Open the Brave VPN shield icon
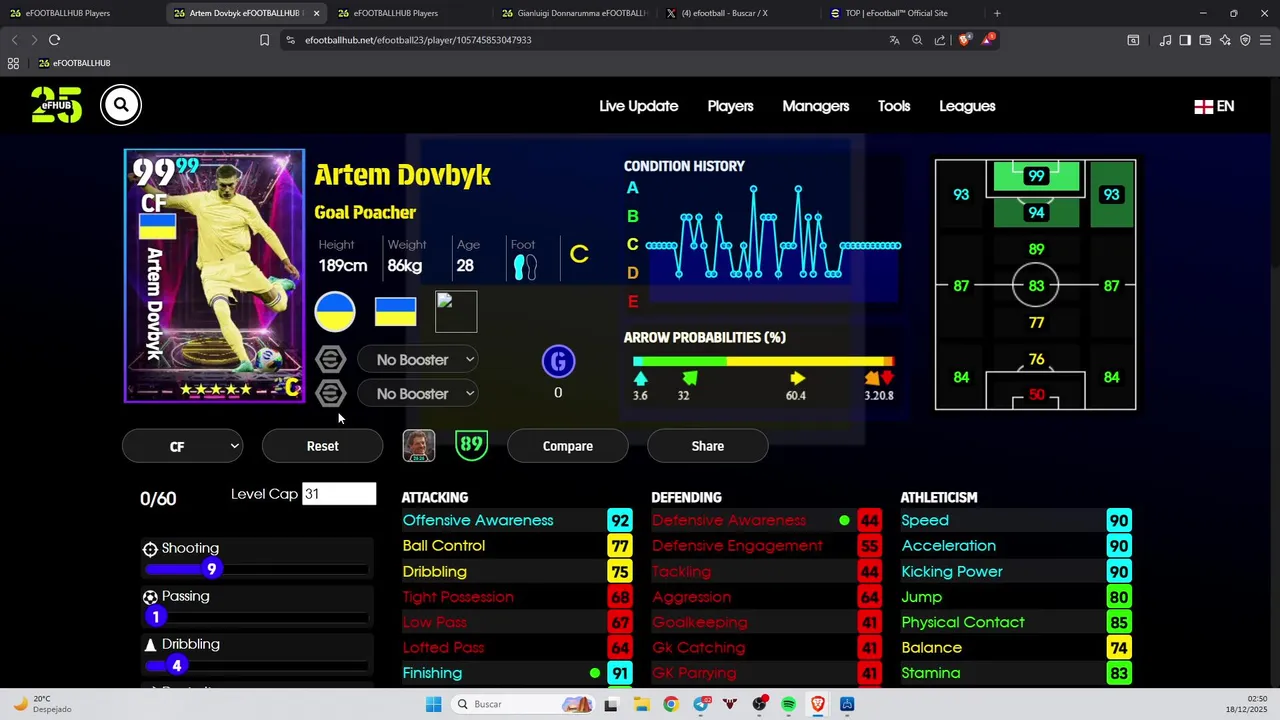The width and height of the screenshot is (1280, 720). point(1245,40)
